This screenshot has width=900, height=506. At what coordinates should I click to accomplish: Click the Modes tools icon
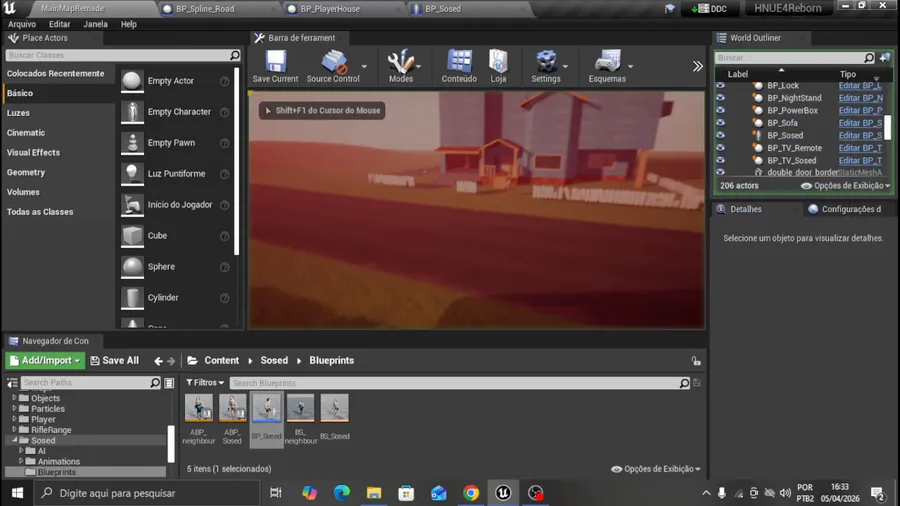point(401,62)
